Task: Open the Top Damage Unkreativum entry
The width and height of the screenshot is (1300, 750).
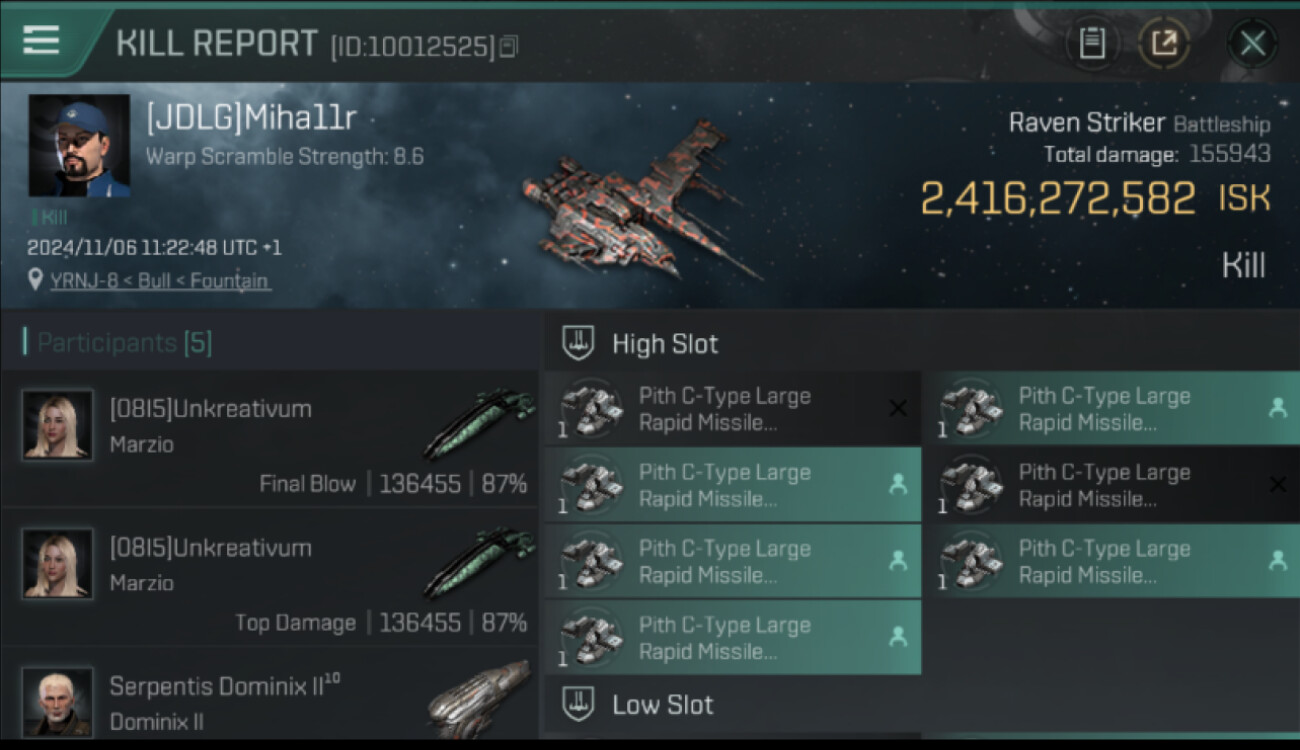Action: [x=270, y=577]
